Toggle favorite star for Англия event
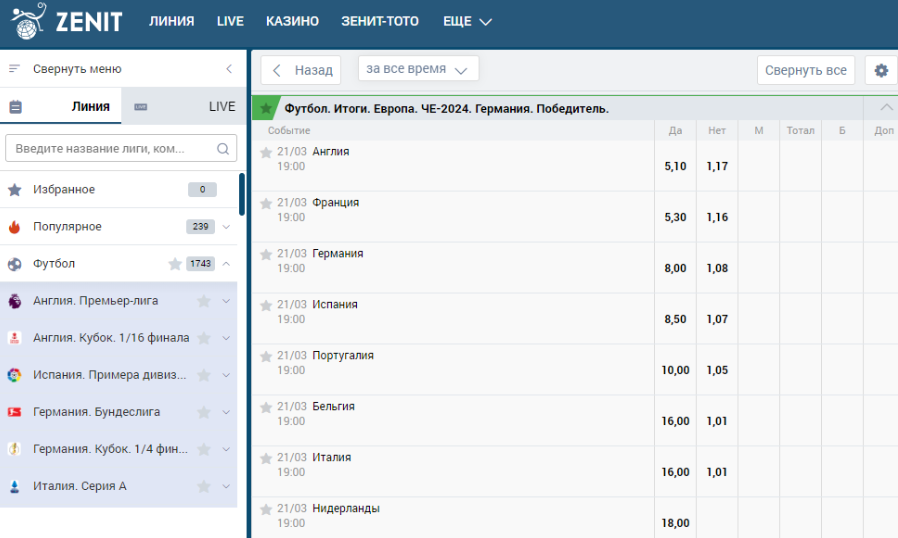This screenshot has width=898, height=538. pyautogui.click(x=266, y=153)
